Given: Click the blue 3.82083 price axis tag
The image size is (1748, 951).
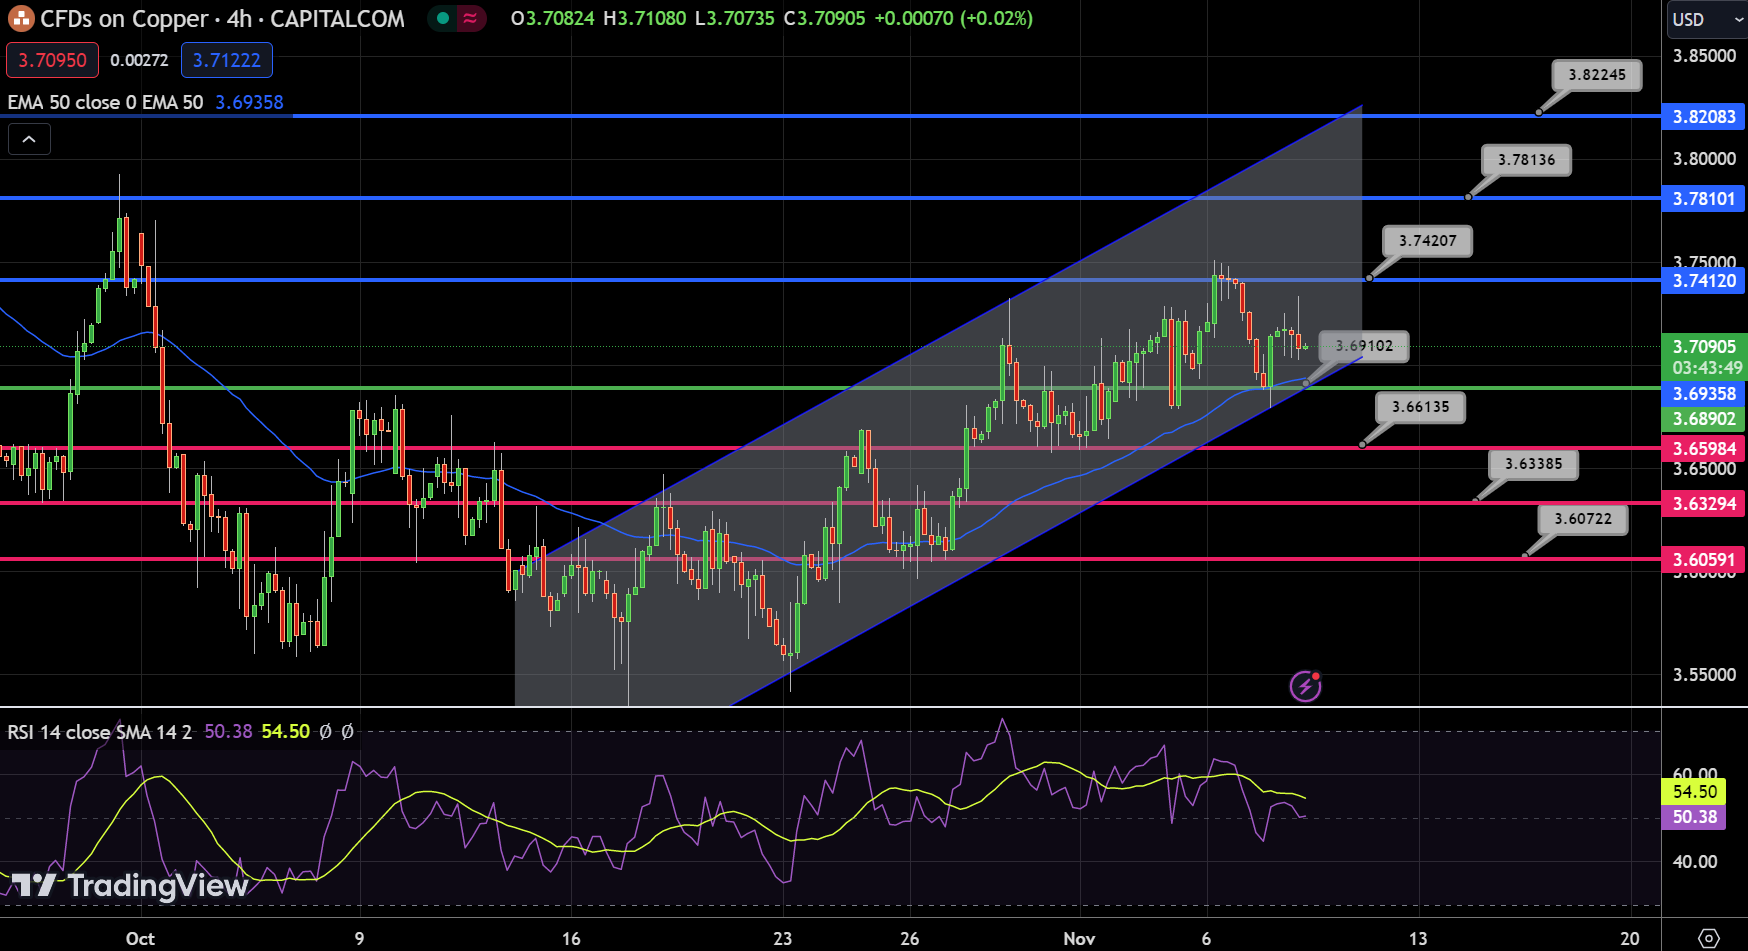Looking at the screenshot, I should click(x=1704, y=117).
